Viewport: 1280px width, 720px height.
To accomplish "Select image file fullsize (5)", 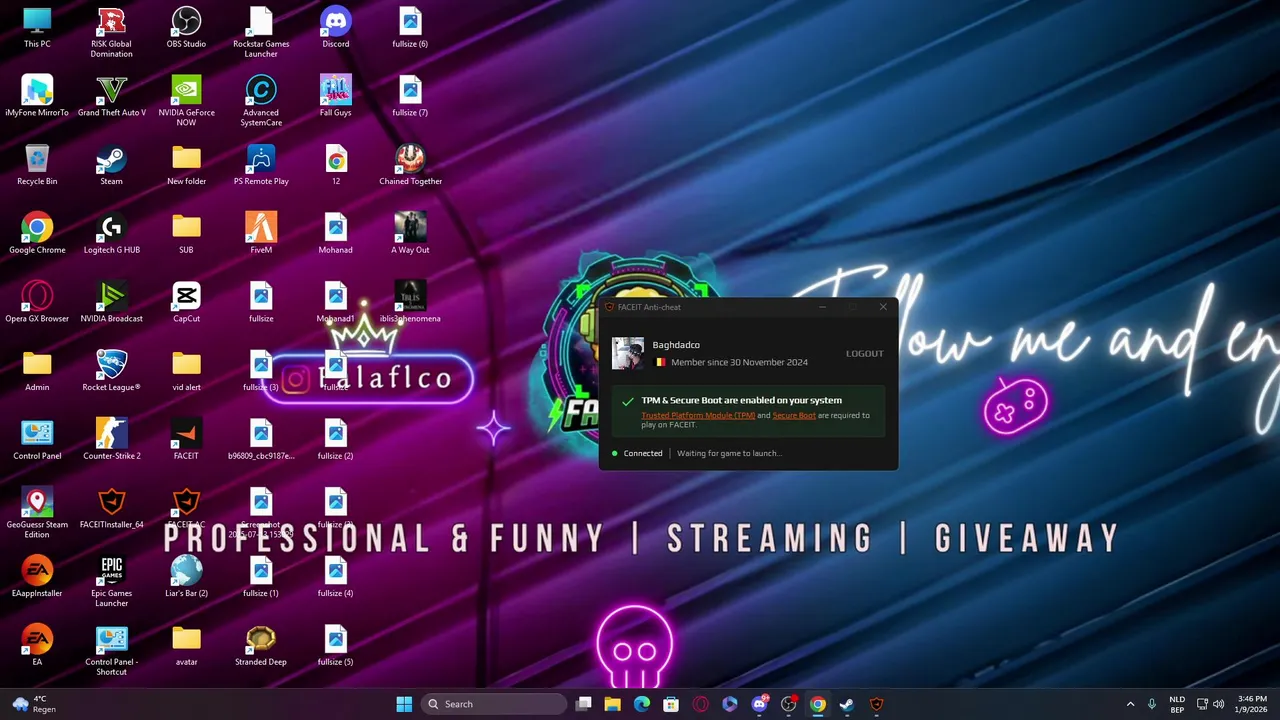I will [335, 645].
